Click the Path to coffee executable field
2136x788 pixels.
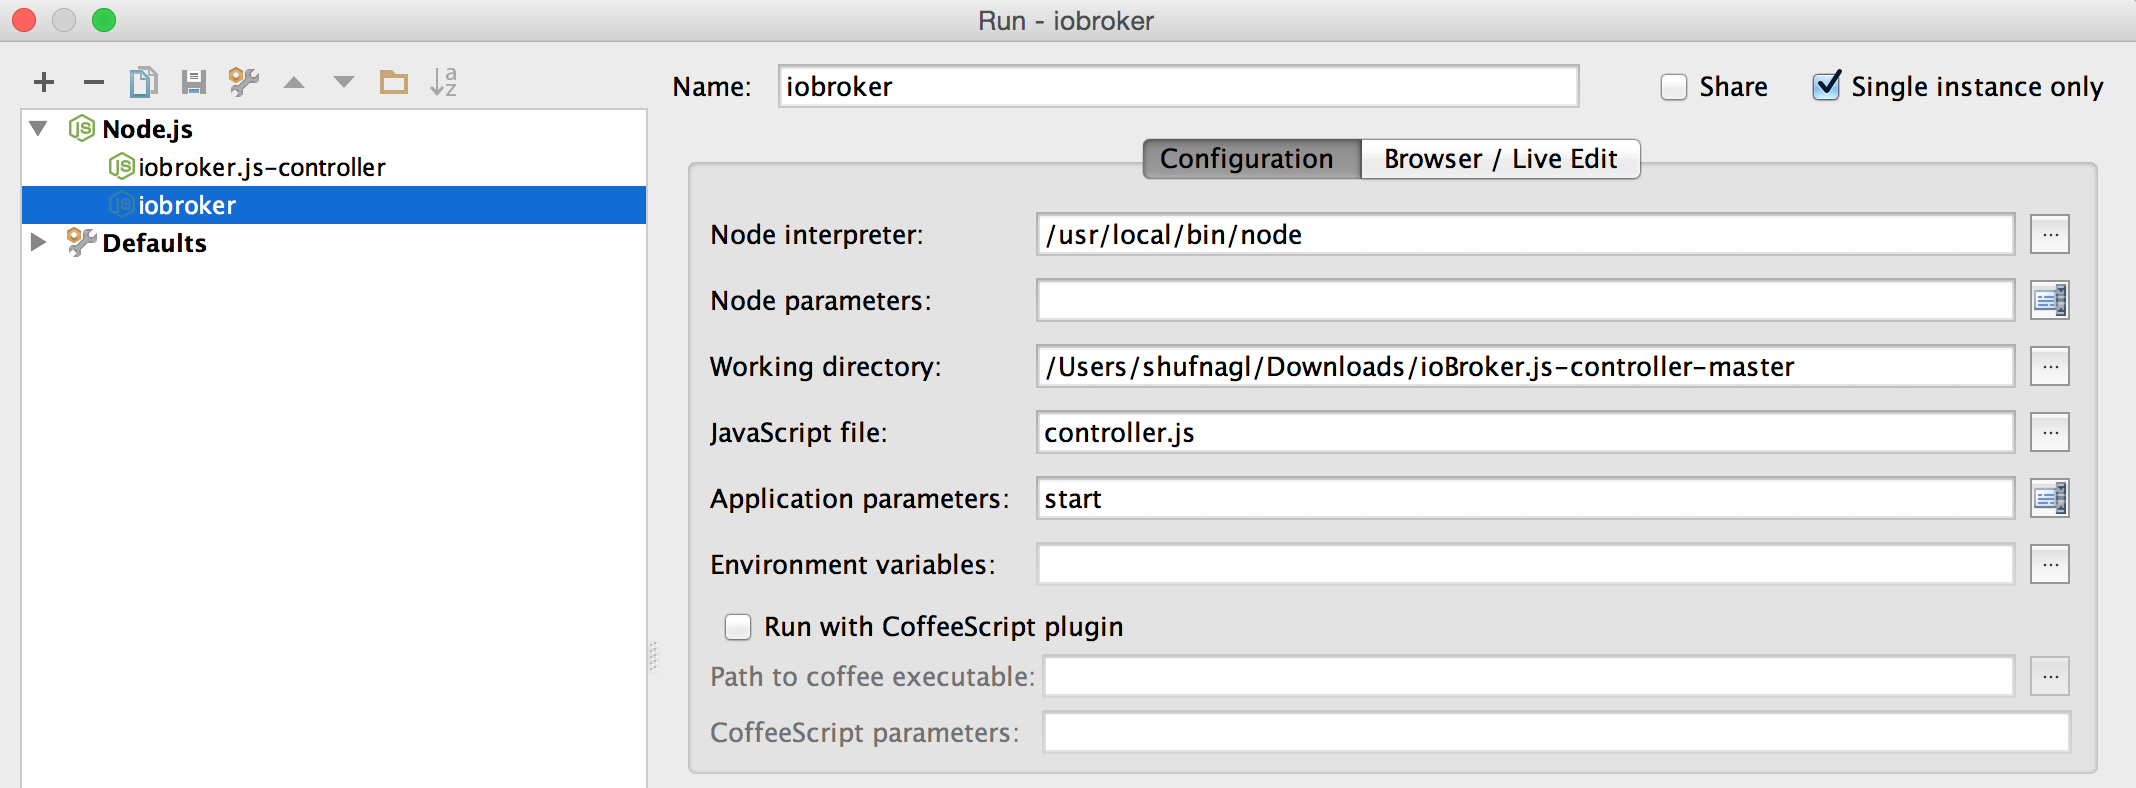[x=1529, y=677]
